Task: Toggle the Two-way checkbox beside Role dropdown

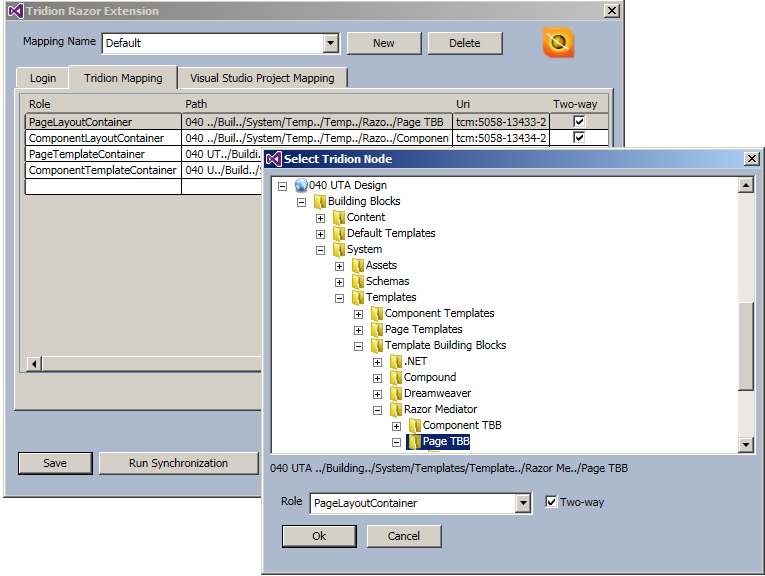Action: (551, 501)
